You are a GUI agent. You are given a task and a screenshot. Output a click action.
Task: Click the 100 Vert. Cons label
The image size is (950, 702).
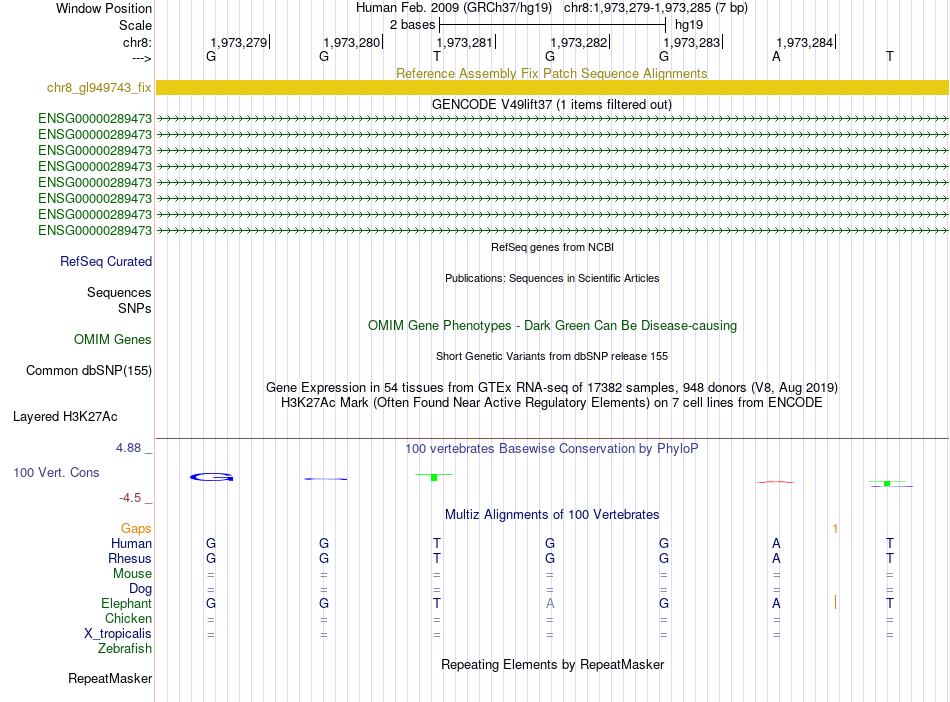click(x=56, y=472)
